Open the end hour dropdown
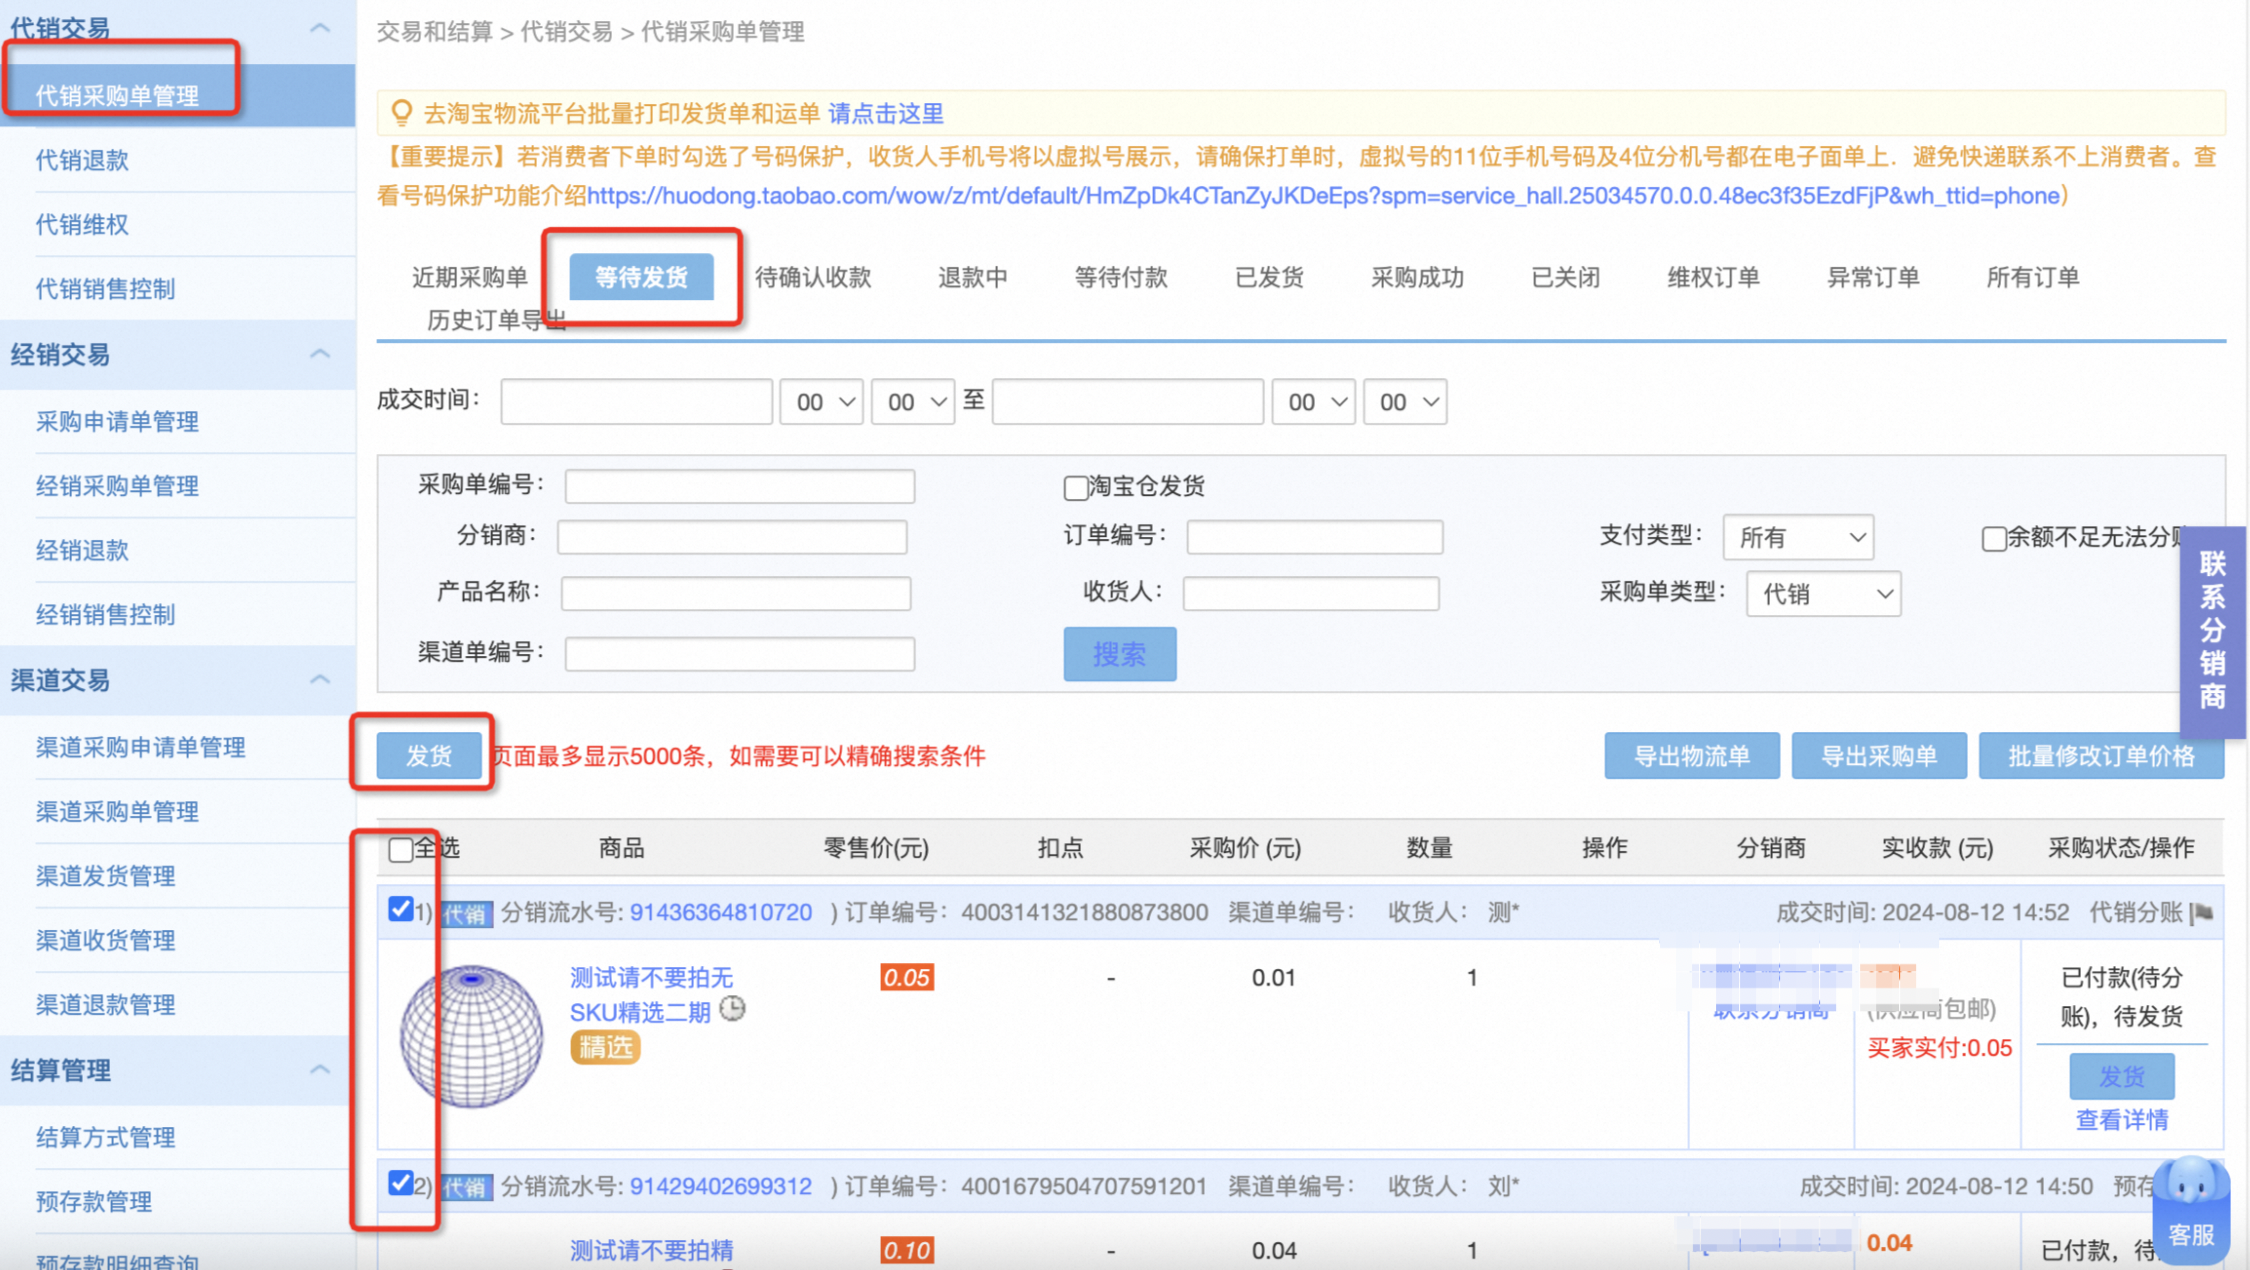The image size is (2250, 1270). [x=1313, y=402]
